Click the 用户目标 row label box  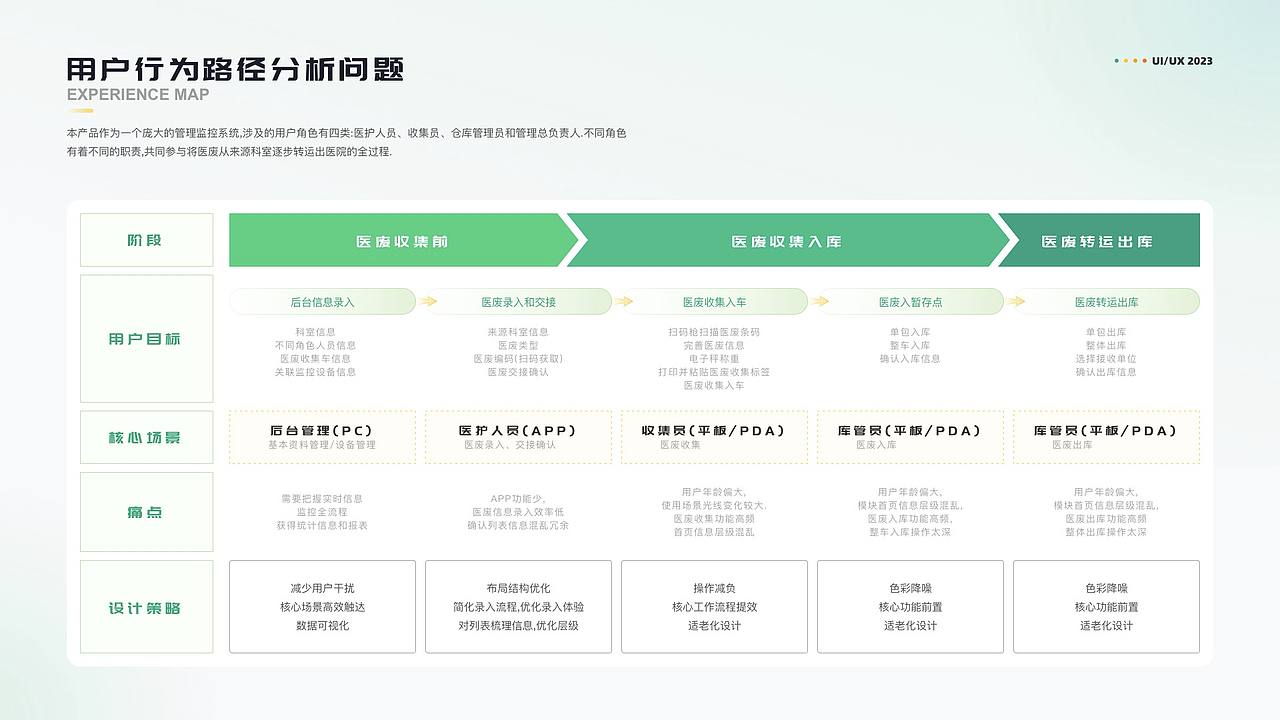[147, 339]
